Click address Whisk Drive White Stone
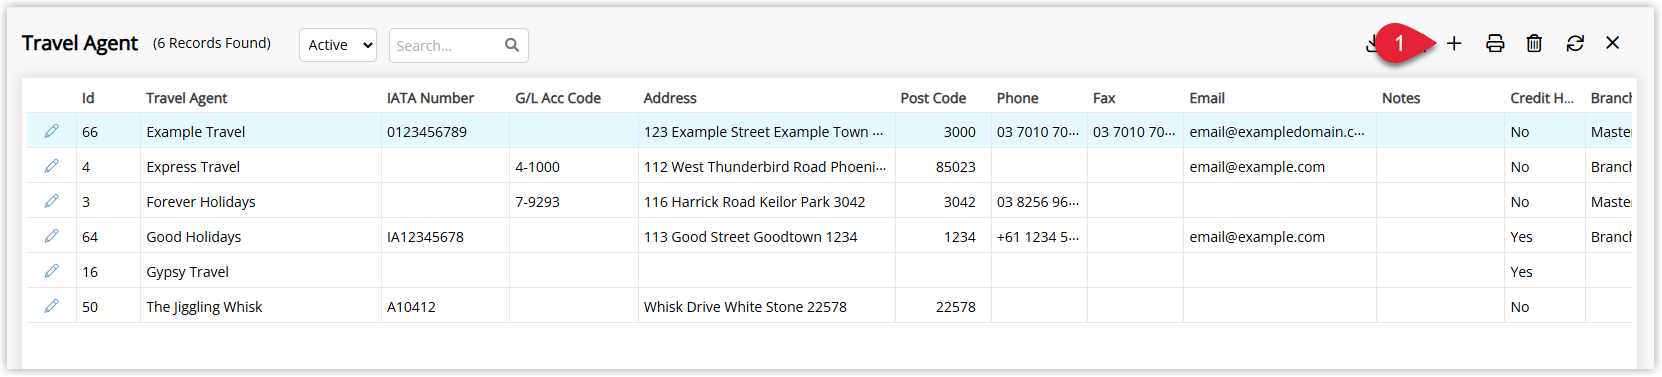 tap(745, 307)
